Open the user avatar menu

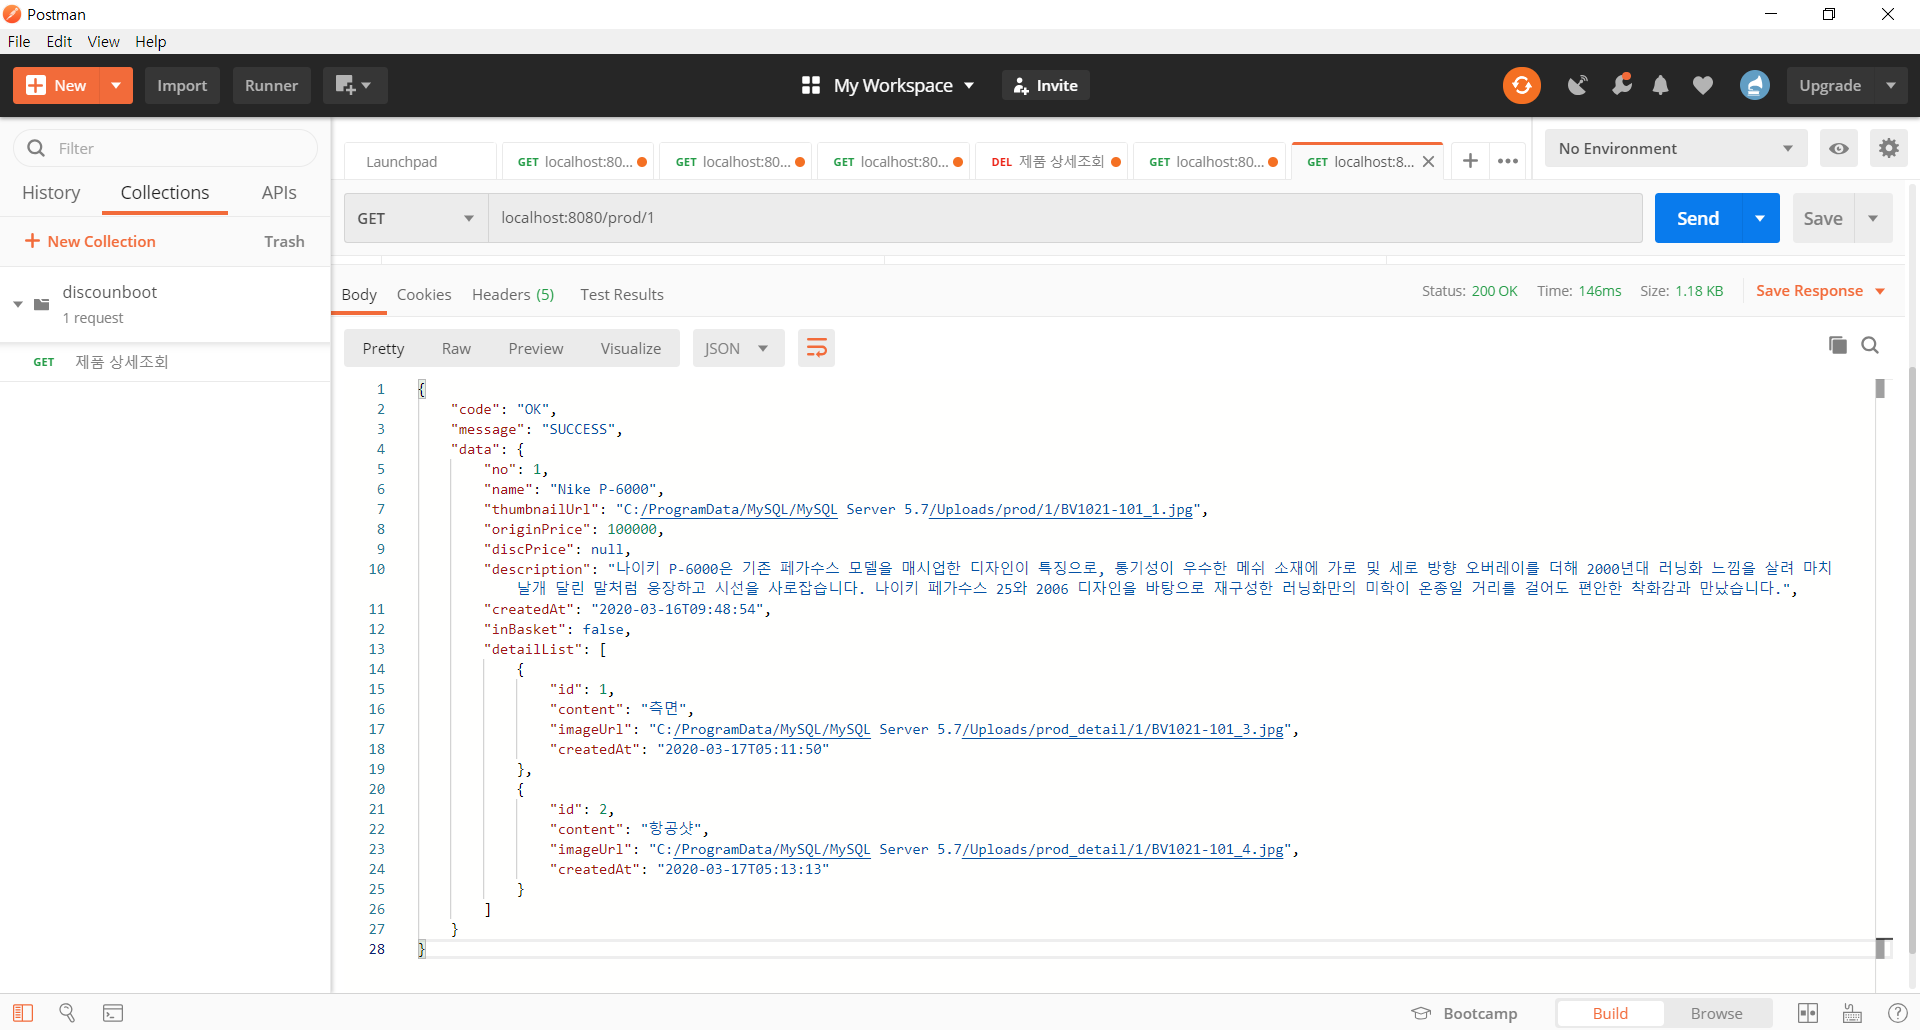(1754, 85)
